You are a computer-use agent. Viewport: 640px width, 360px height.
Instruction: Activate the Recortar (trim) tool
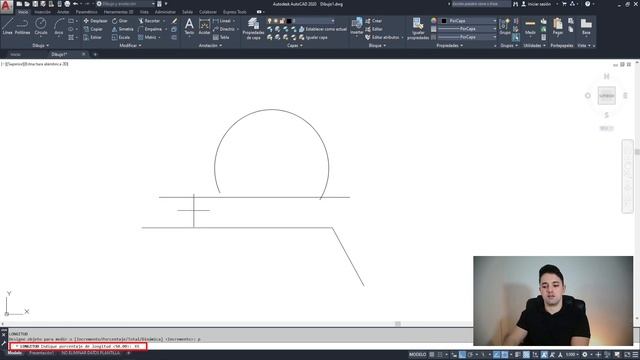[149, 21]
